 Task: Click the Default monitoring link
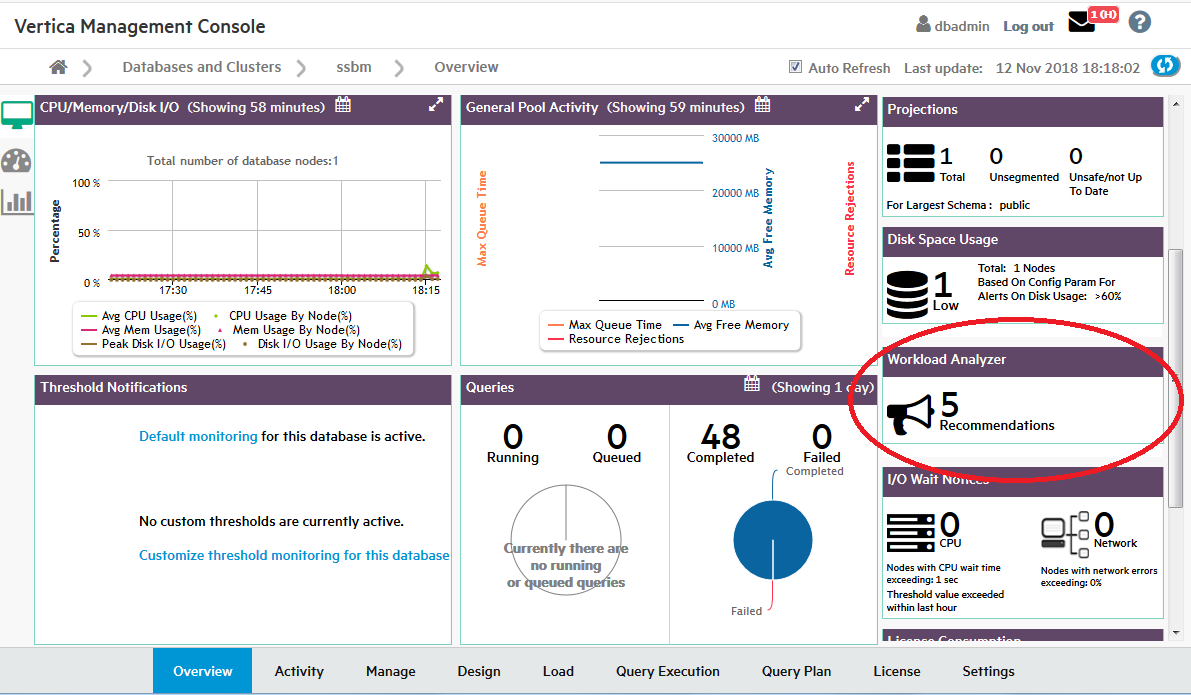(198, 437)
